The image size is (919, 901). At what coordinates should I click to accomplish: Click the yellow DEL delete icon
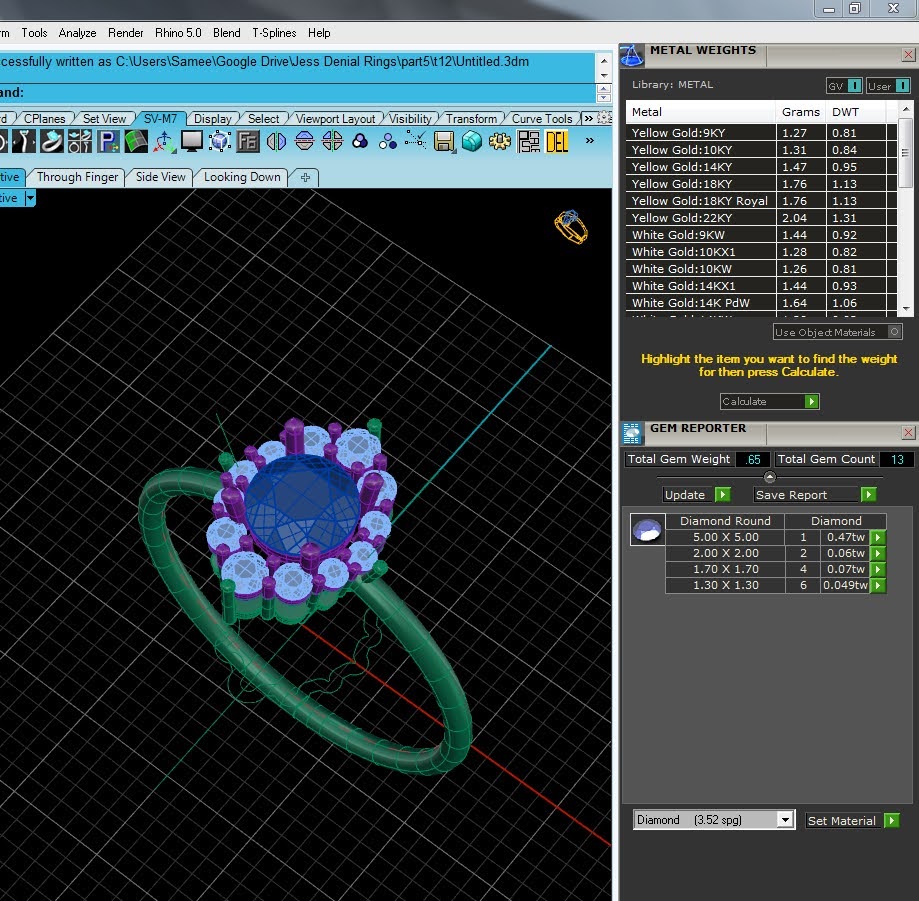557,141
